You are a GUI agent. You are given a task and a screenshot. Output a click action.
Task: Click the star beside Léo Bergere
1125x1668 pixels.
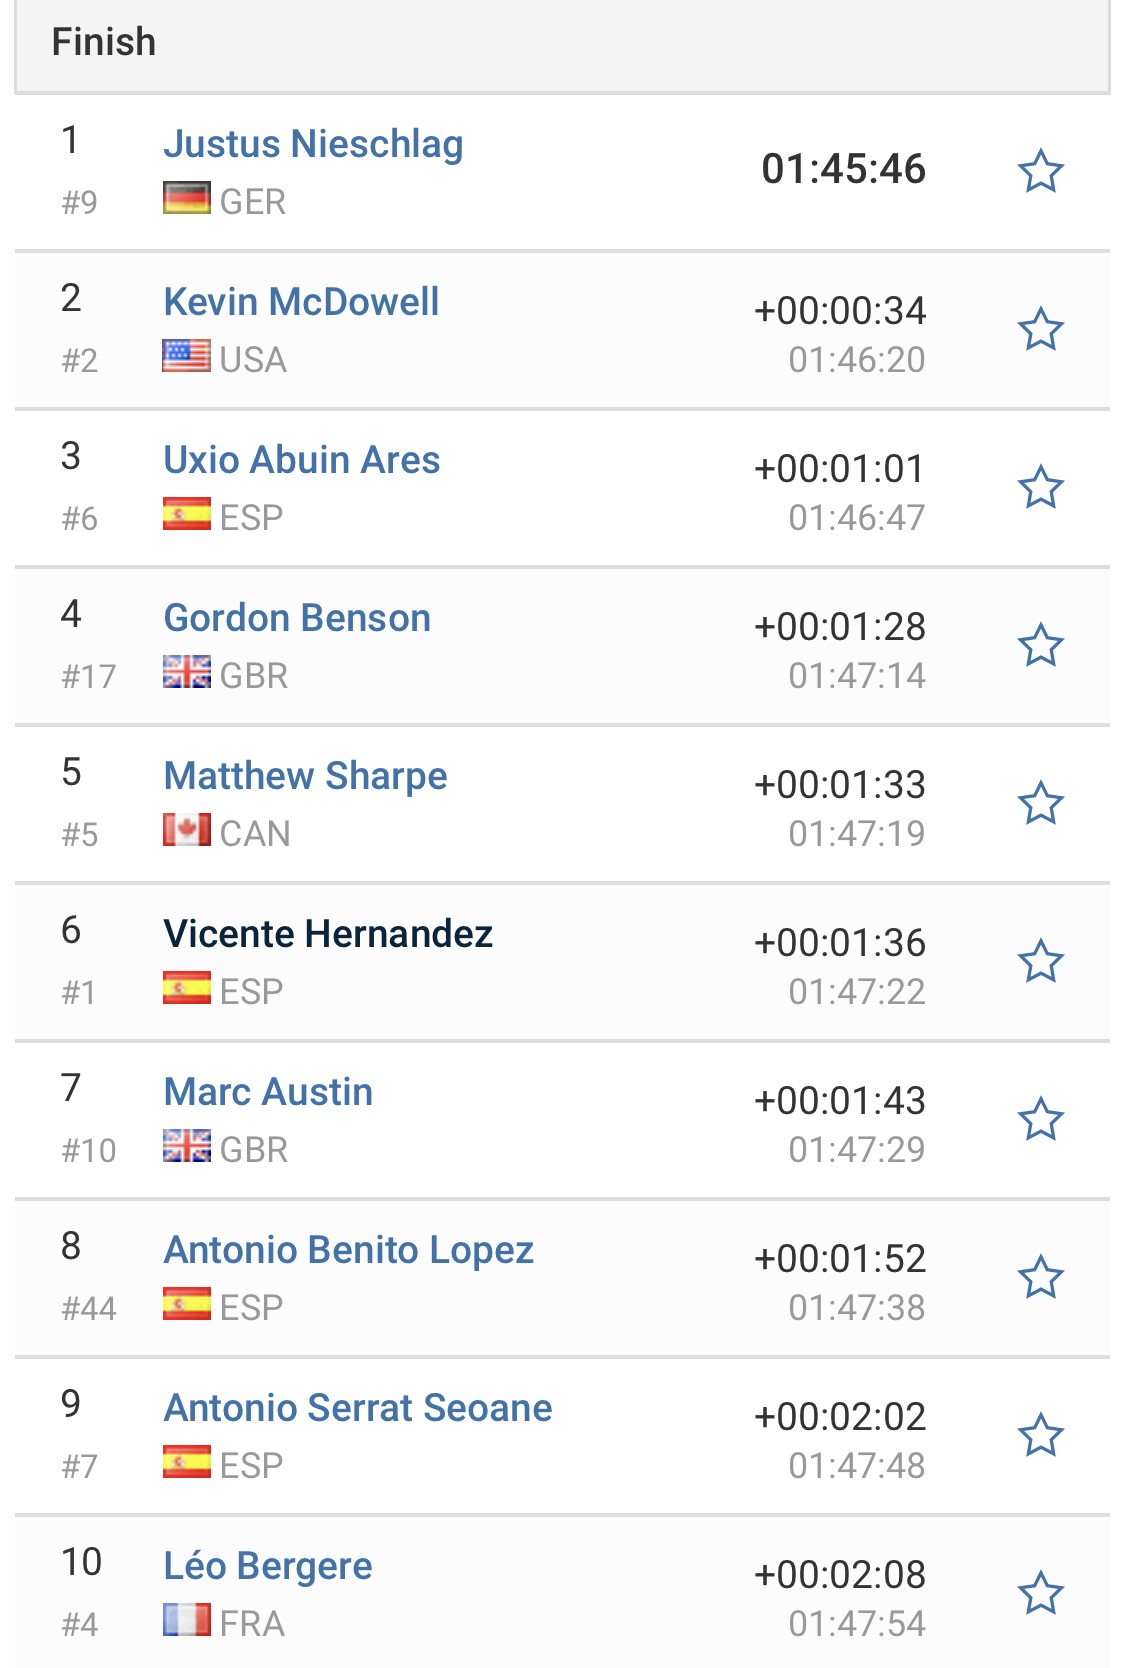tap(1040, 1593)
